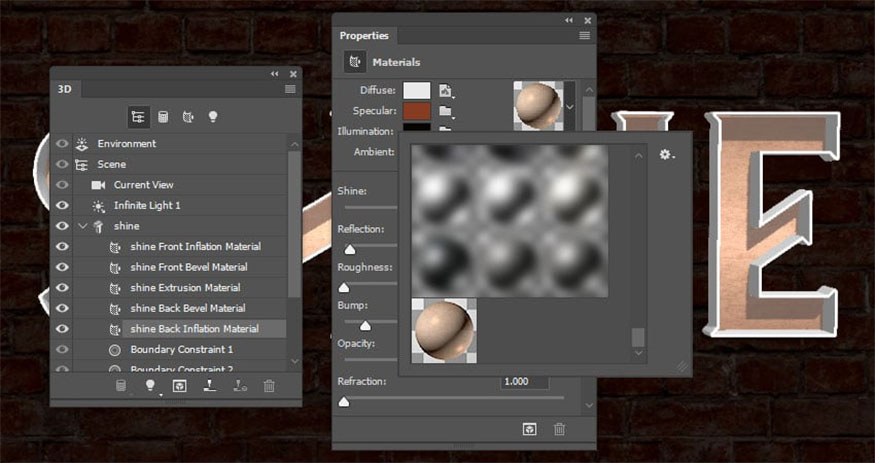Select shine Front Inflation Material
The height and width of the screenshot is (463, 875).
[x=195, y=246]
